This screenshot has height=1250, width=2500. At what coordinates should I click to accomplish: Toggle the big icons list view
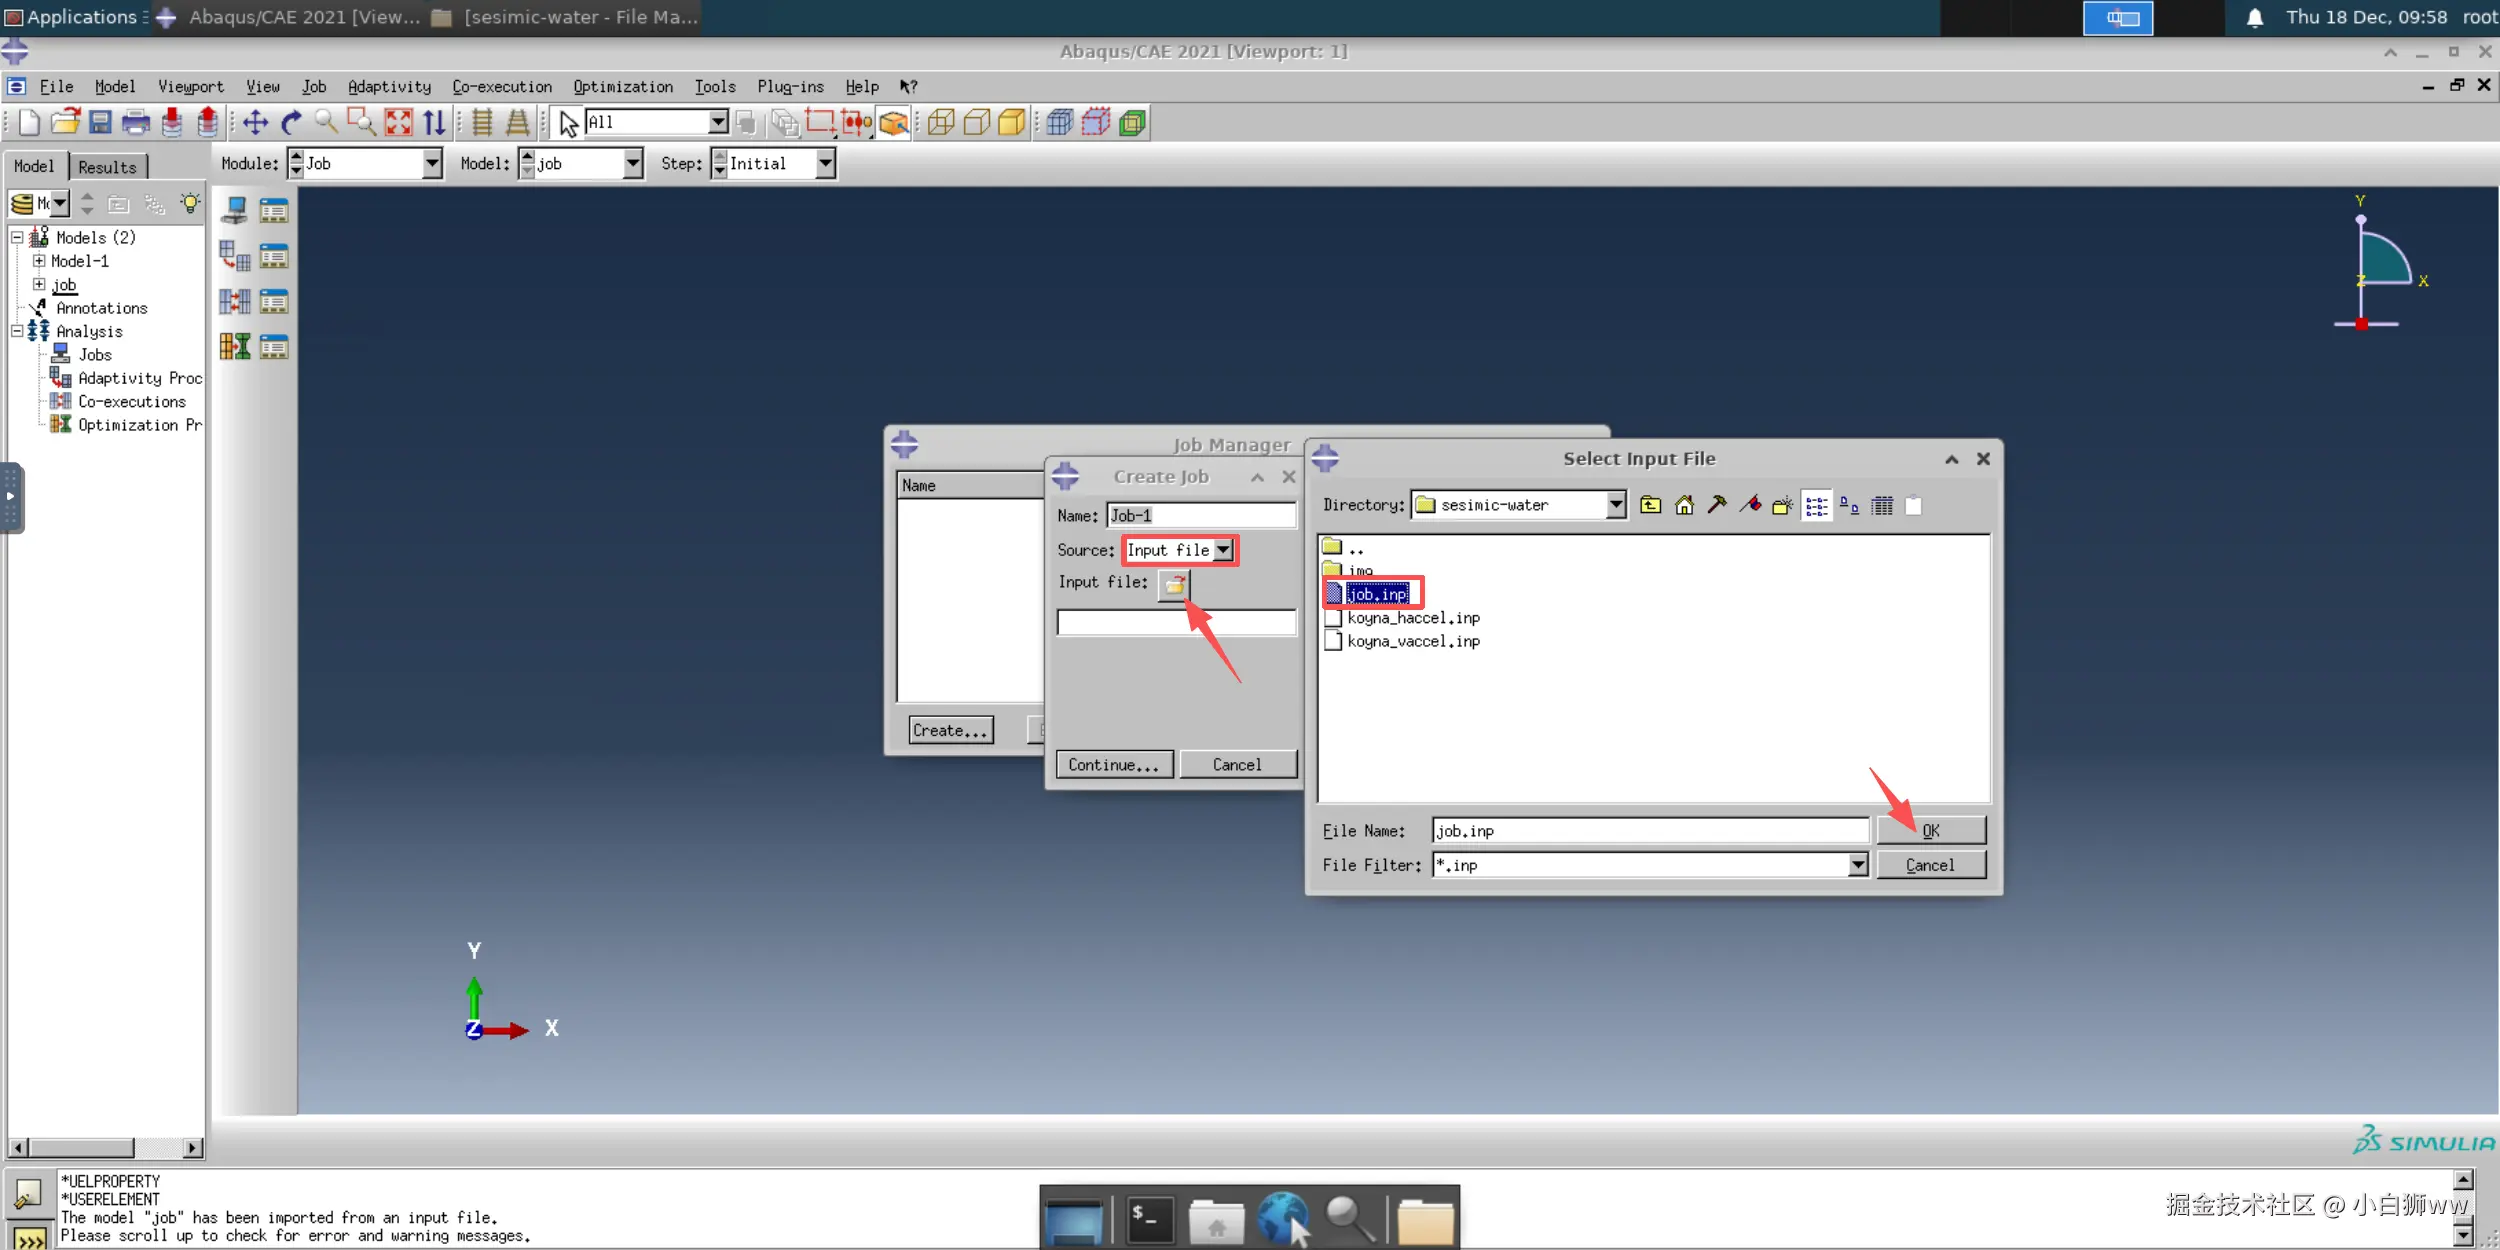pos(1849,506)
